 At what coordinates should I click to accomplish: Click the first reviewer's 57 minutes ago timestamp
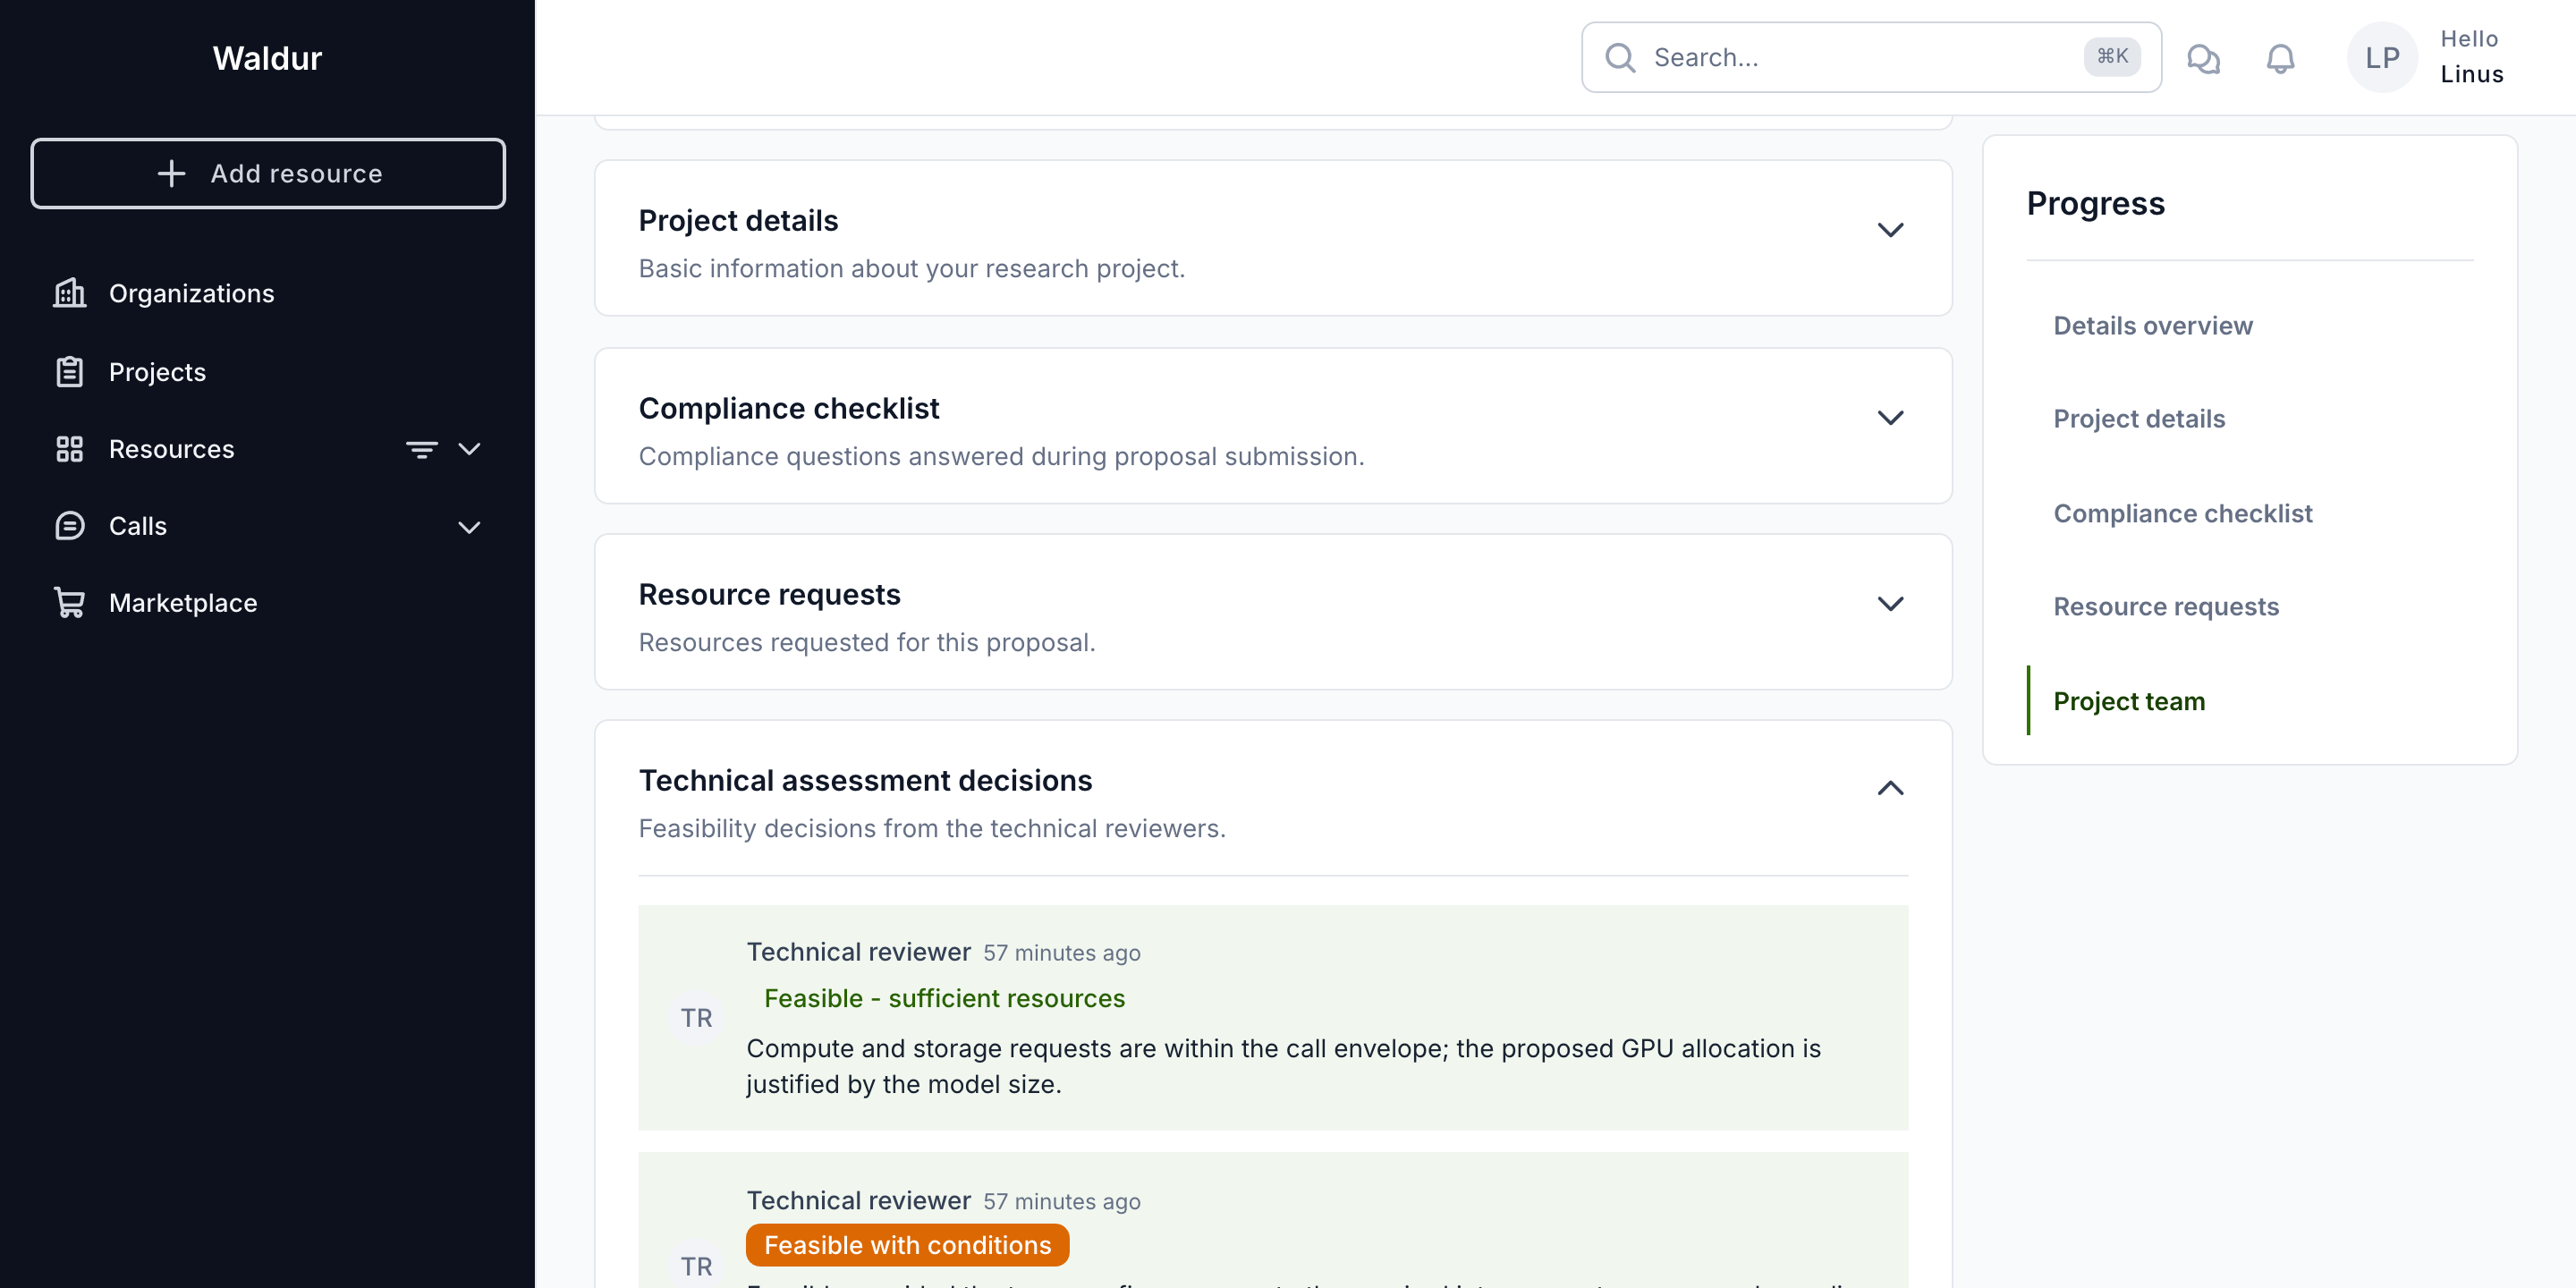point(1061,953)
